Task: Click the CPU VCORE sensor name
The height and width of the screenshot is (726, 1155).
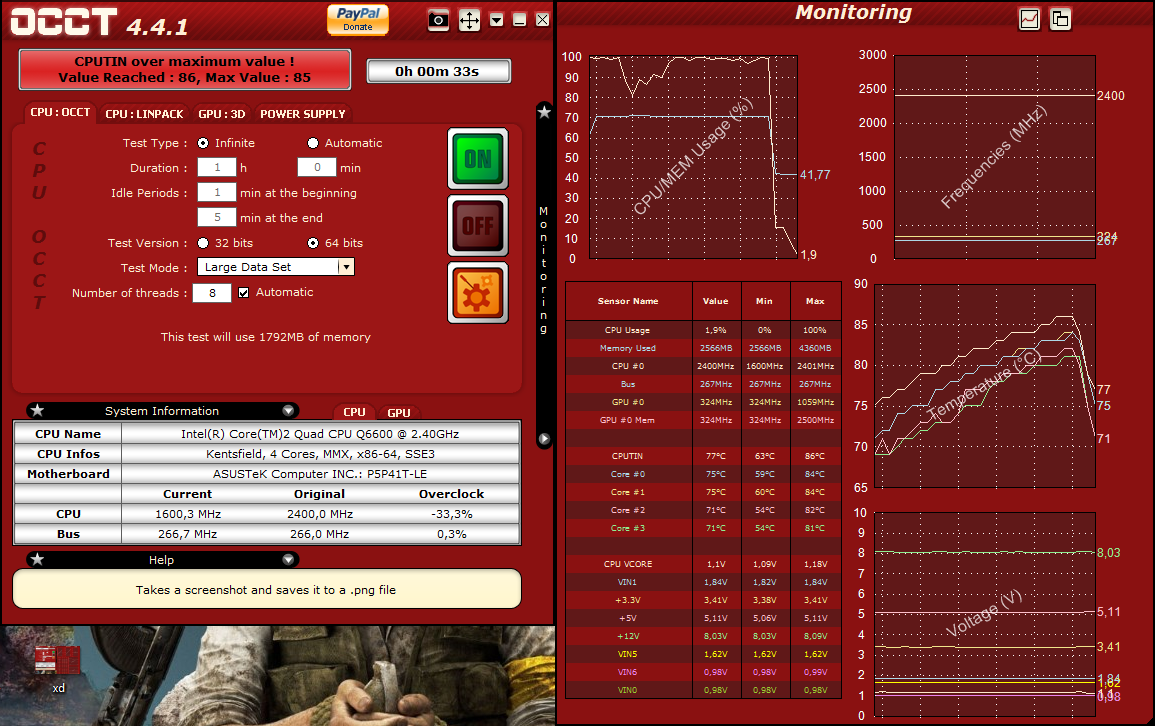Action: pyautogui.click(x=628, y=564)
